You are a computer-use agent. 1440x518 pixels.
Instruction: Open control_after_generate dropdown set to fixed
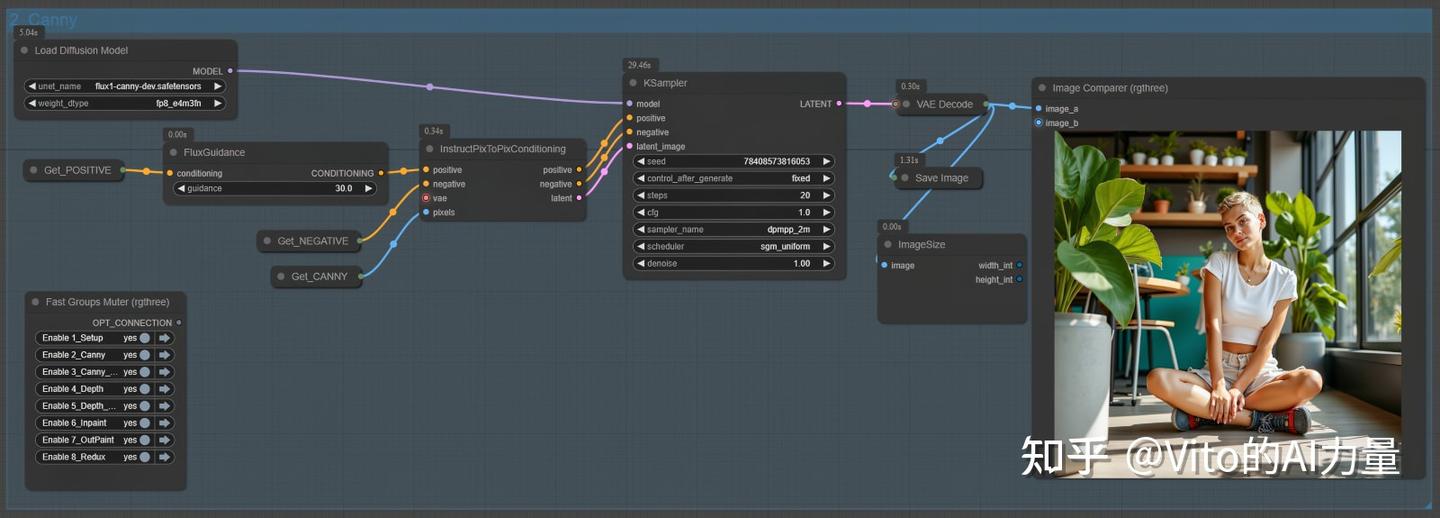click(x=734, y=178)
